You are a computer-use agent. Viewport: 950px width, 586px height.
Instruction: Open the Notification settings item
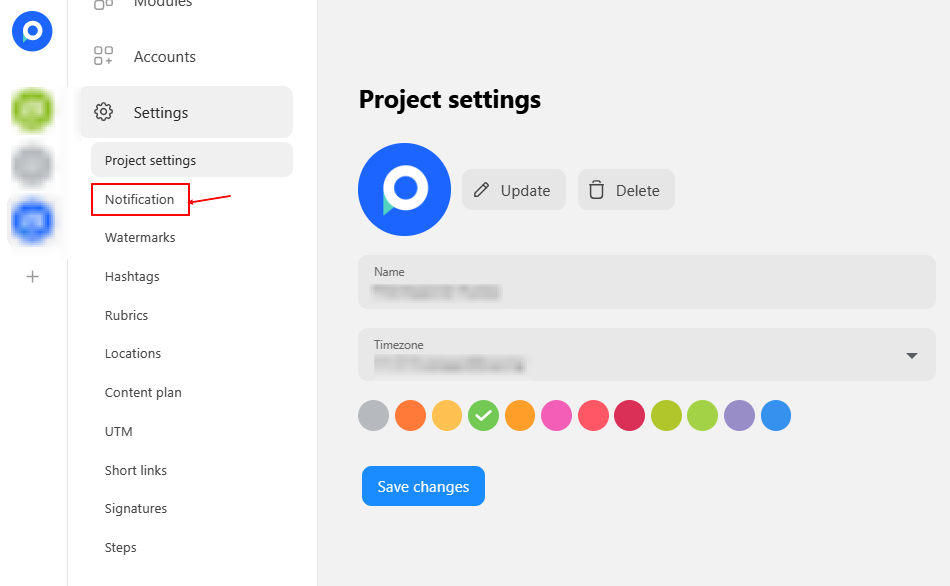139,199
